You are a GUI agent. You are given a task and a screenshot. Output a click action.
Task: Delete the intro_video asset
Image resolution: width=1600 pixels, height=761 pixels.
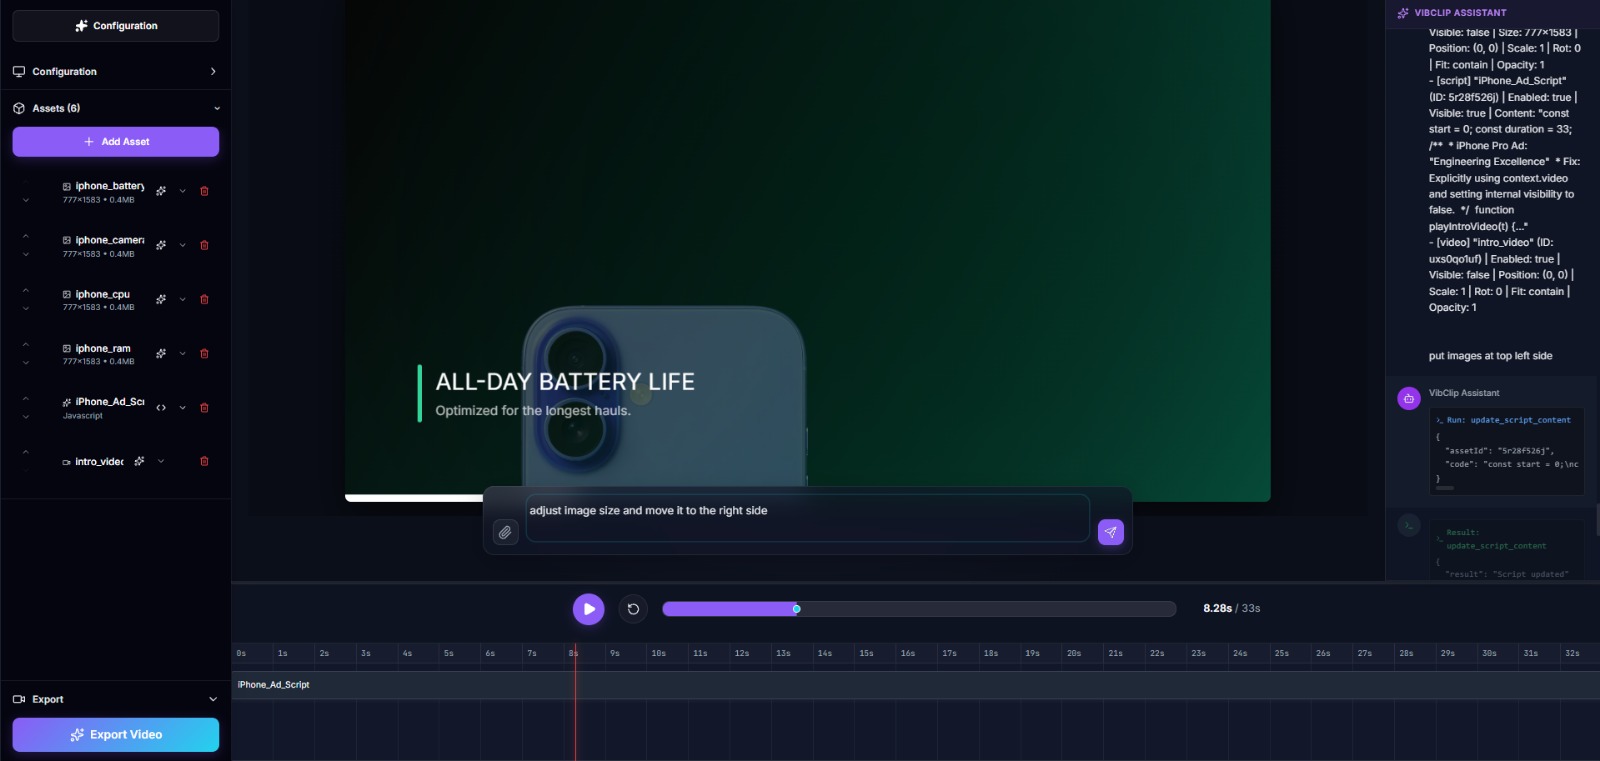(204, 461)
